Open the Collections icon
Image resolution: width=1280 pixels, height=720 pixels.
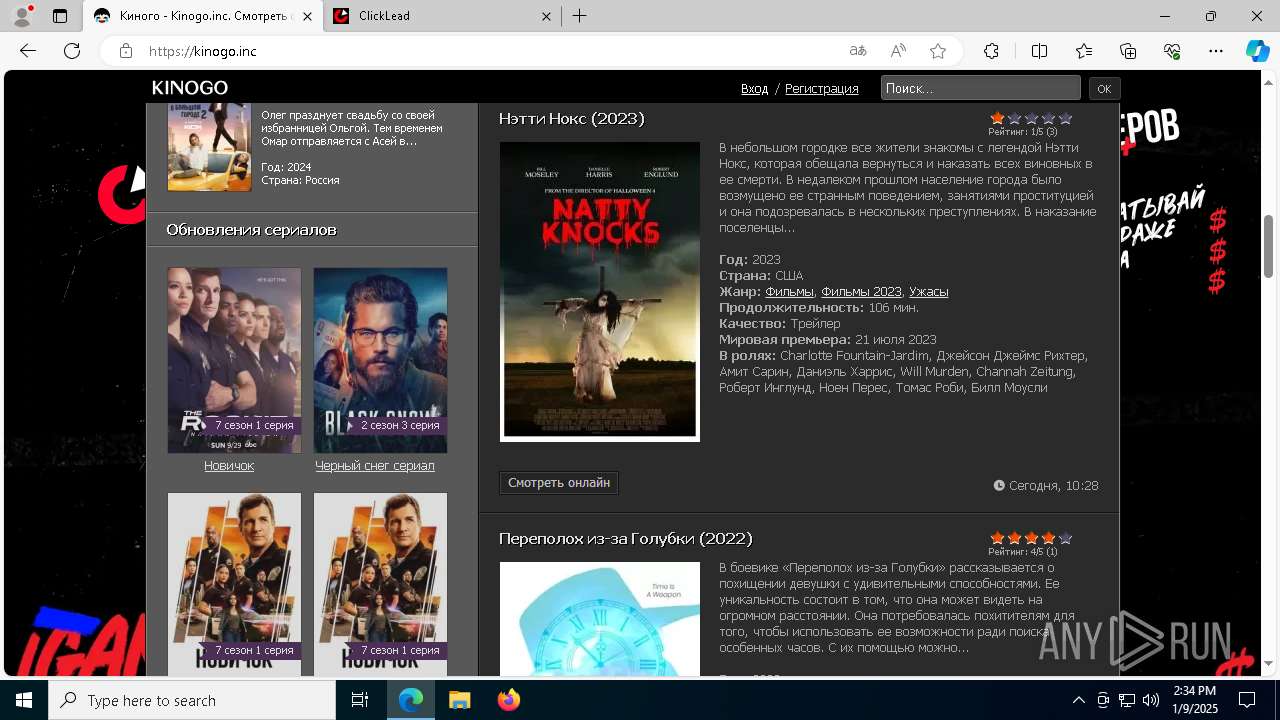pyautogui.click(x=1128, y=51)
